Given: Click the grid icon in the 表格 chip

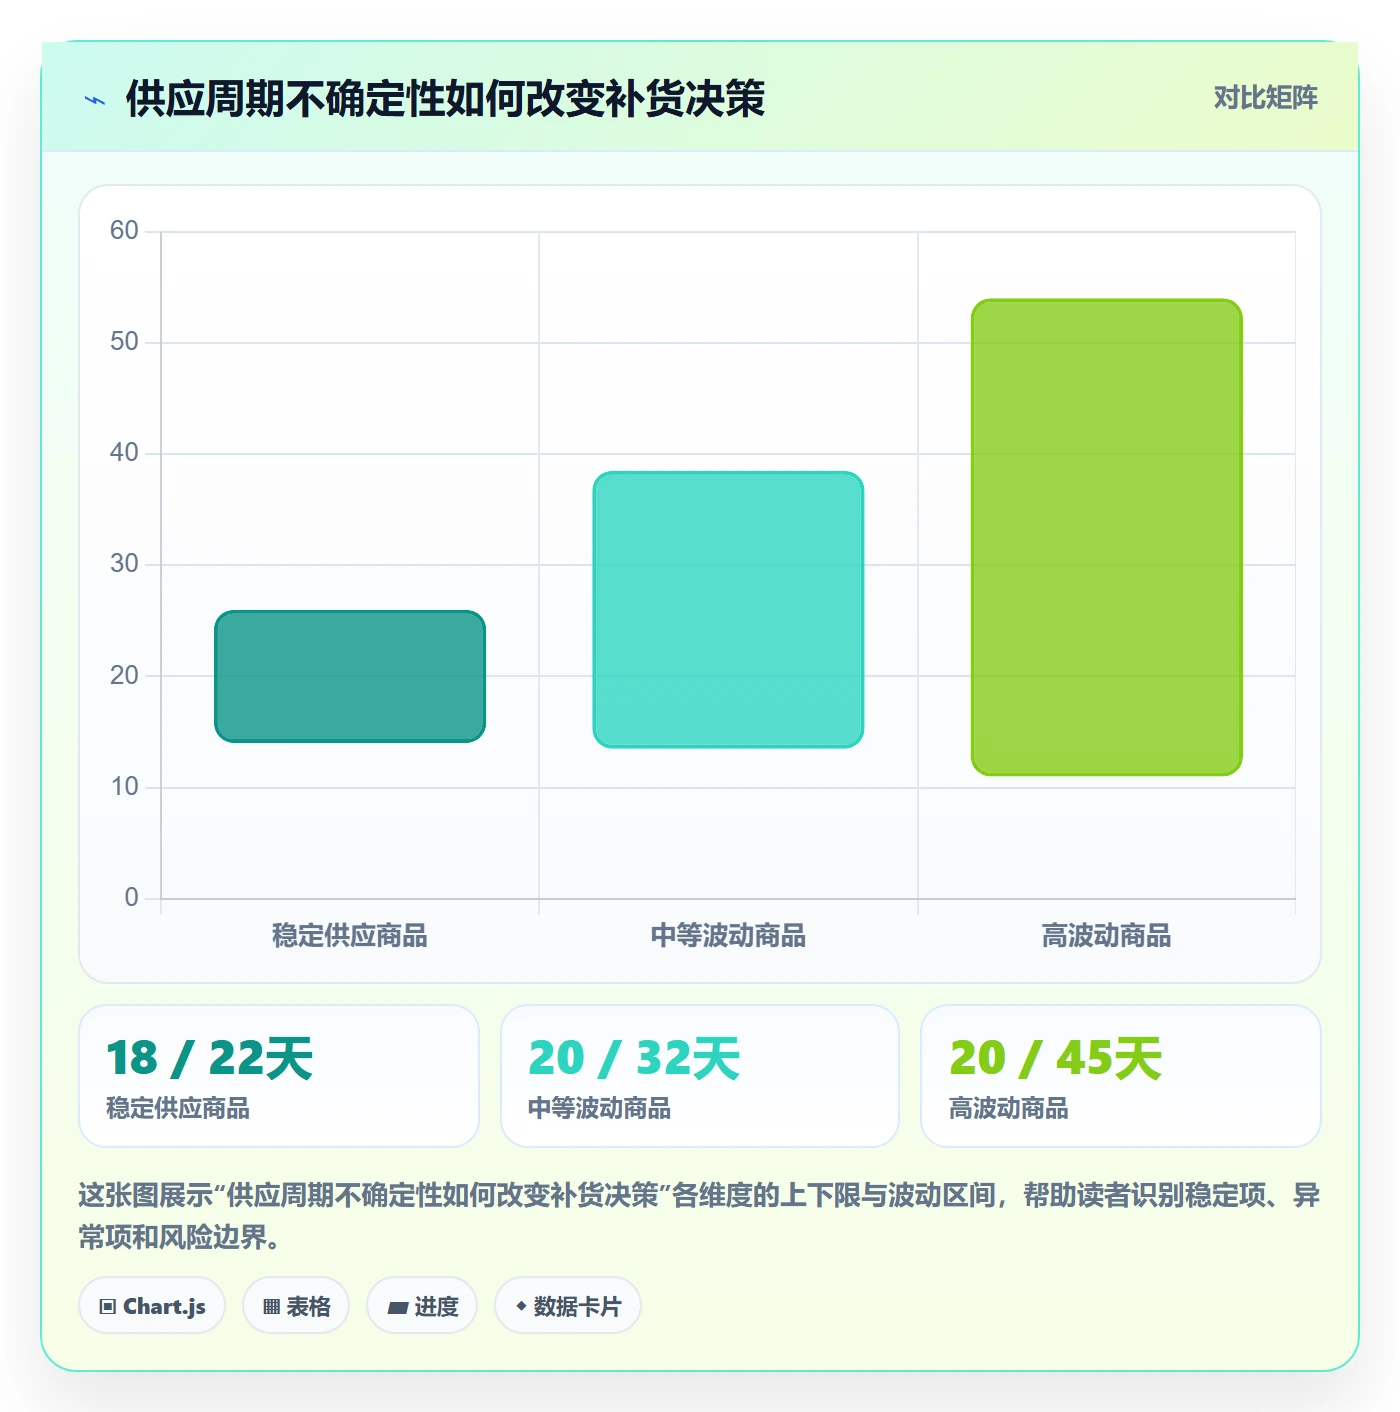Looking at the screenshot, I should pyautogui.click(x=271, y=1307).
